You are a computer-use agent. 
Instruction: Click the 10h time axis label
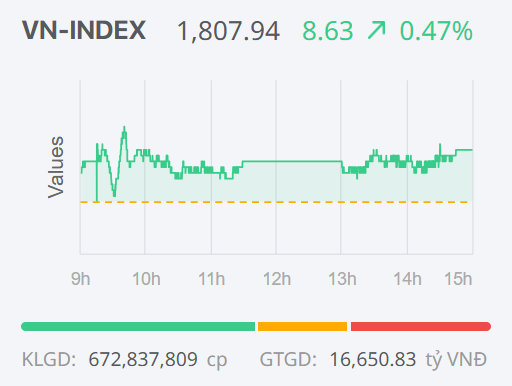(x=146, y=279)
